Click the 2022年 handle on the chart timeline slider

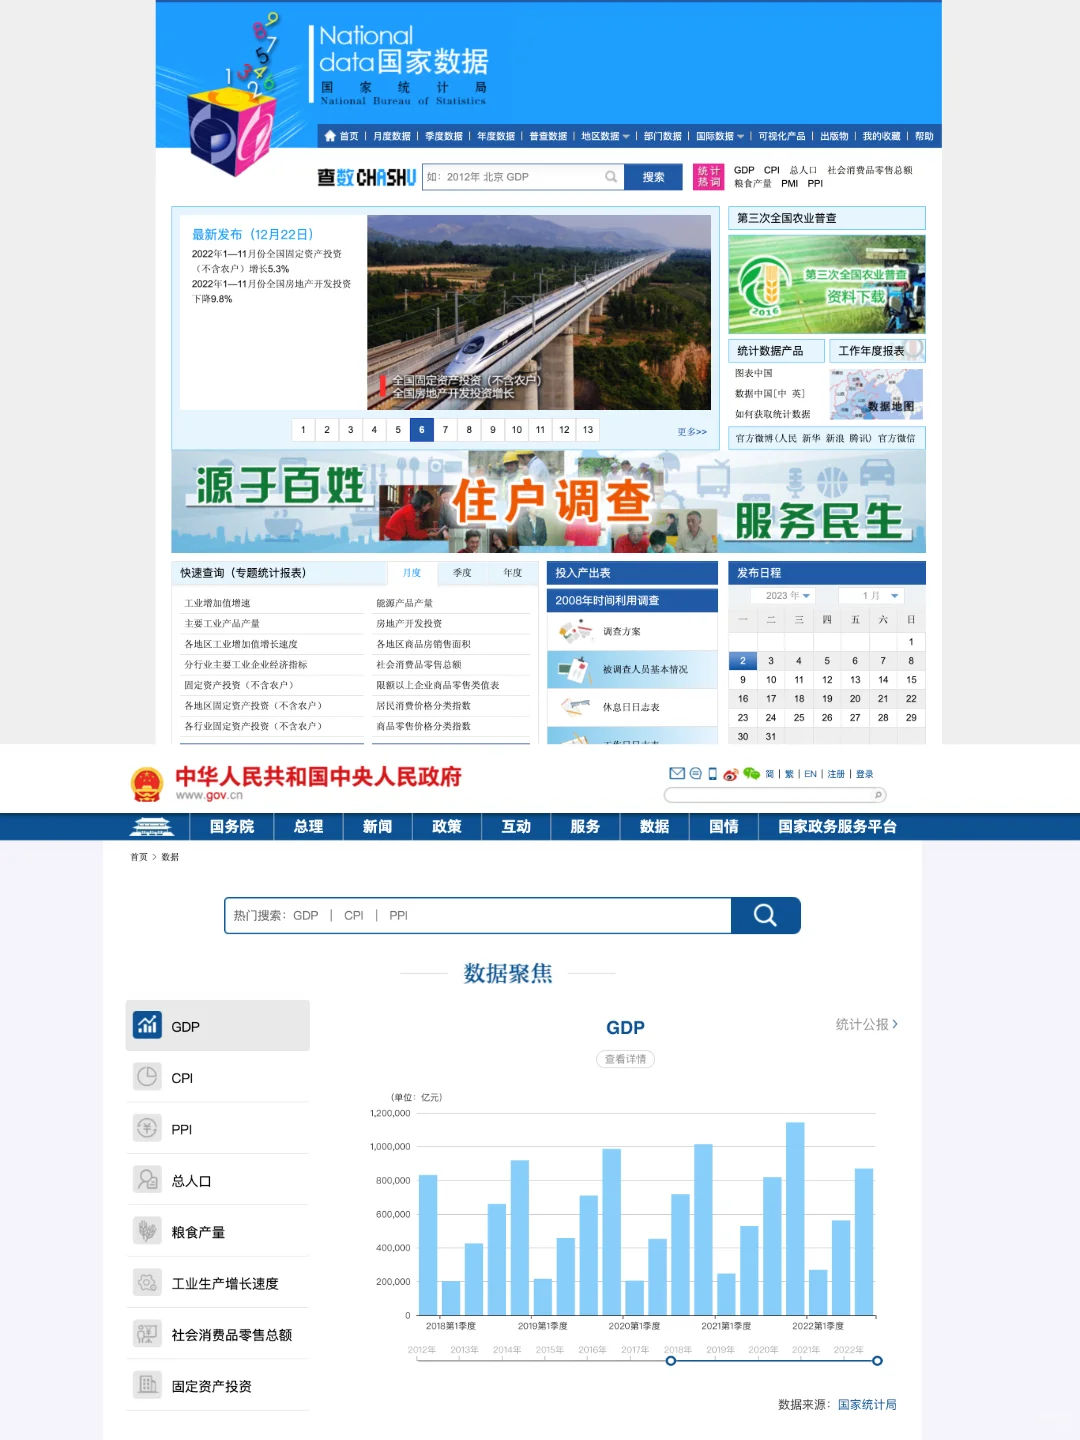click(877, 1361)
